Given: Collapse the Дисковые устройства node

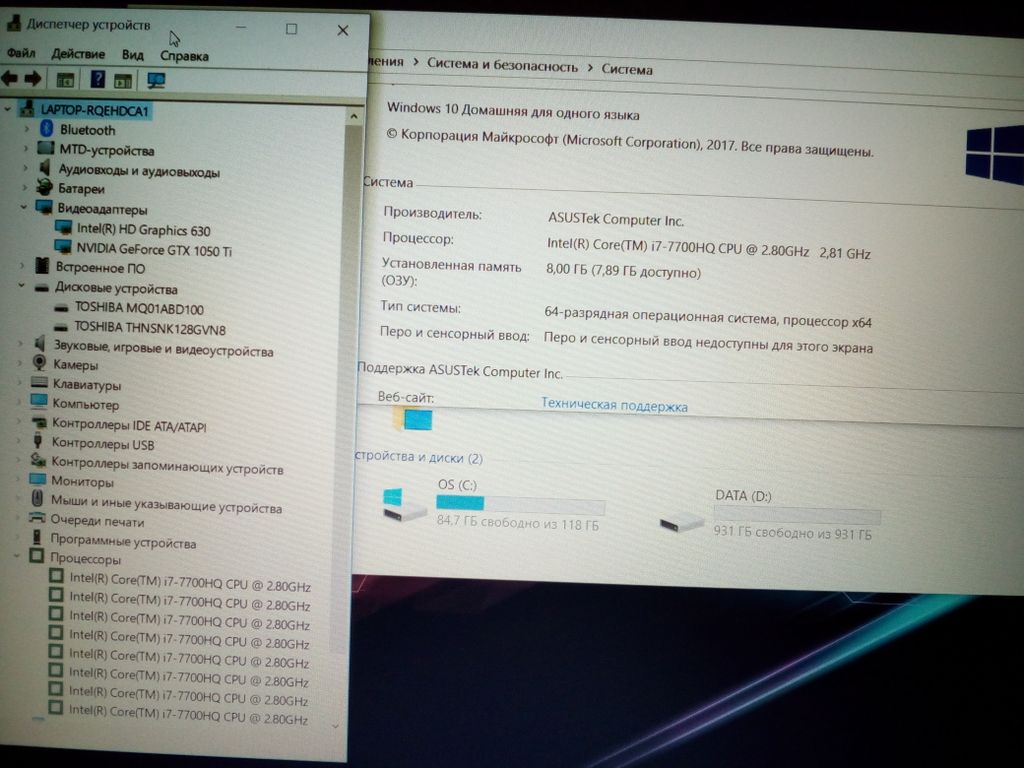Looking at the screenshot, I should point(22,285).
